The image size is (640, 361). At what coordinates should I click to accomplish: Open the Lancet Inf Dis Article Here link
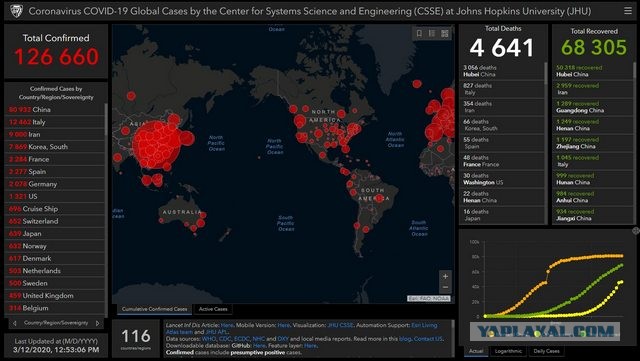[x=227, y=325]
